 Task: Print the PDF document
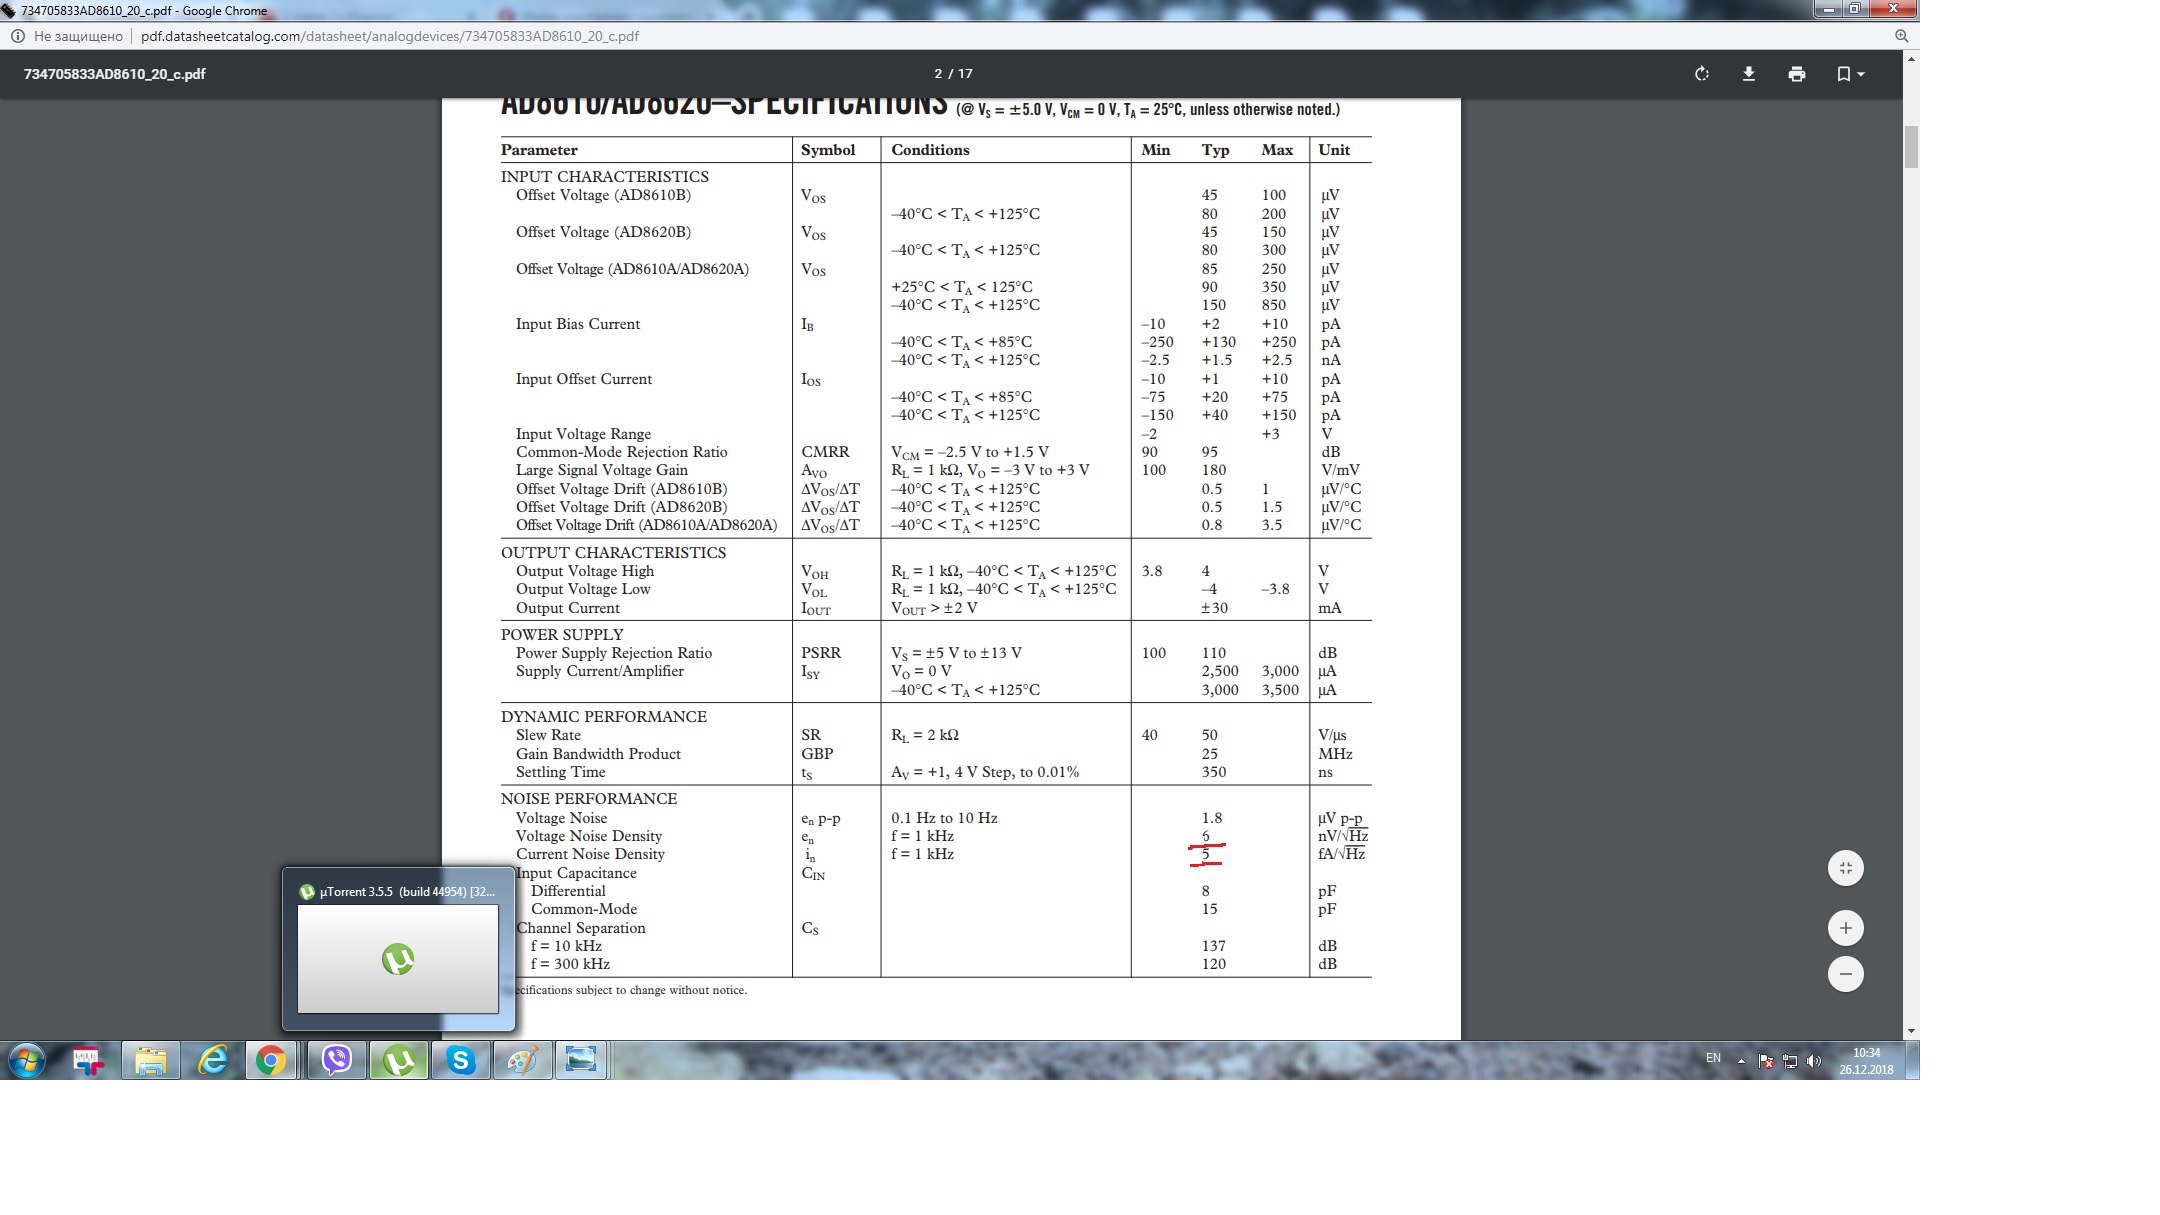[1796, 74]
